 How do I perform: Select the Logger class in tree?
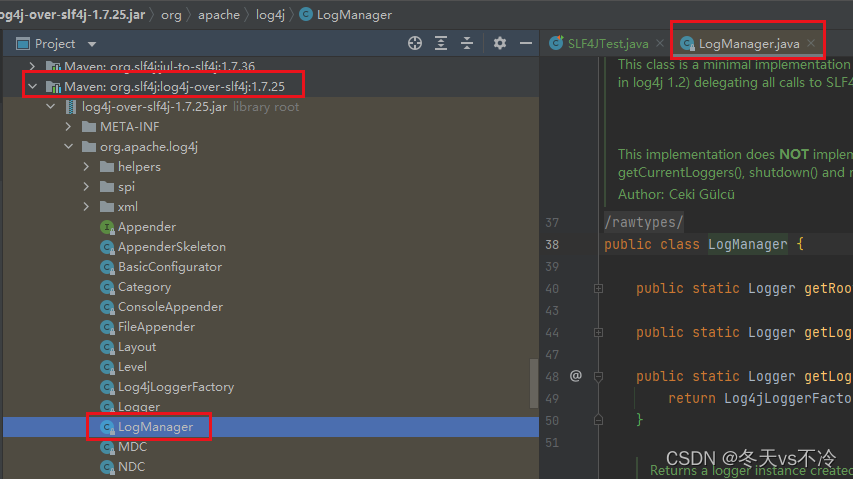(139, 407)
